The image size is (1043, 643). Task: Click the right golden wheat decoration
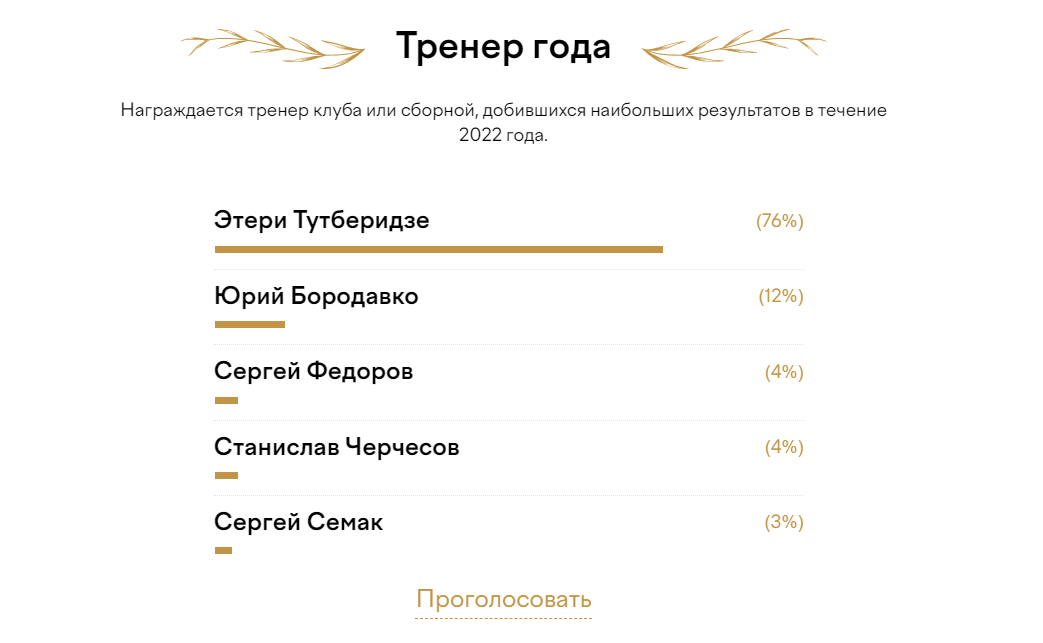733,46
